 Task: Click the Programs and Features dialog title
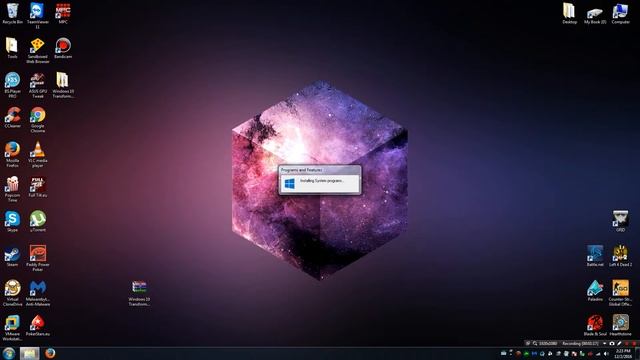(301, 170)
